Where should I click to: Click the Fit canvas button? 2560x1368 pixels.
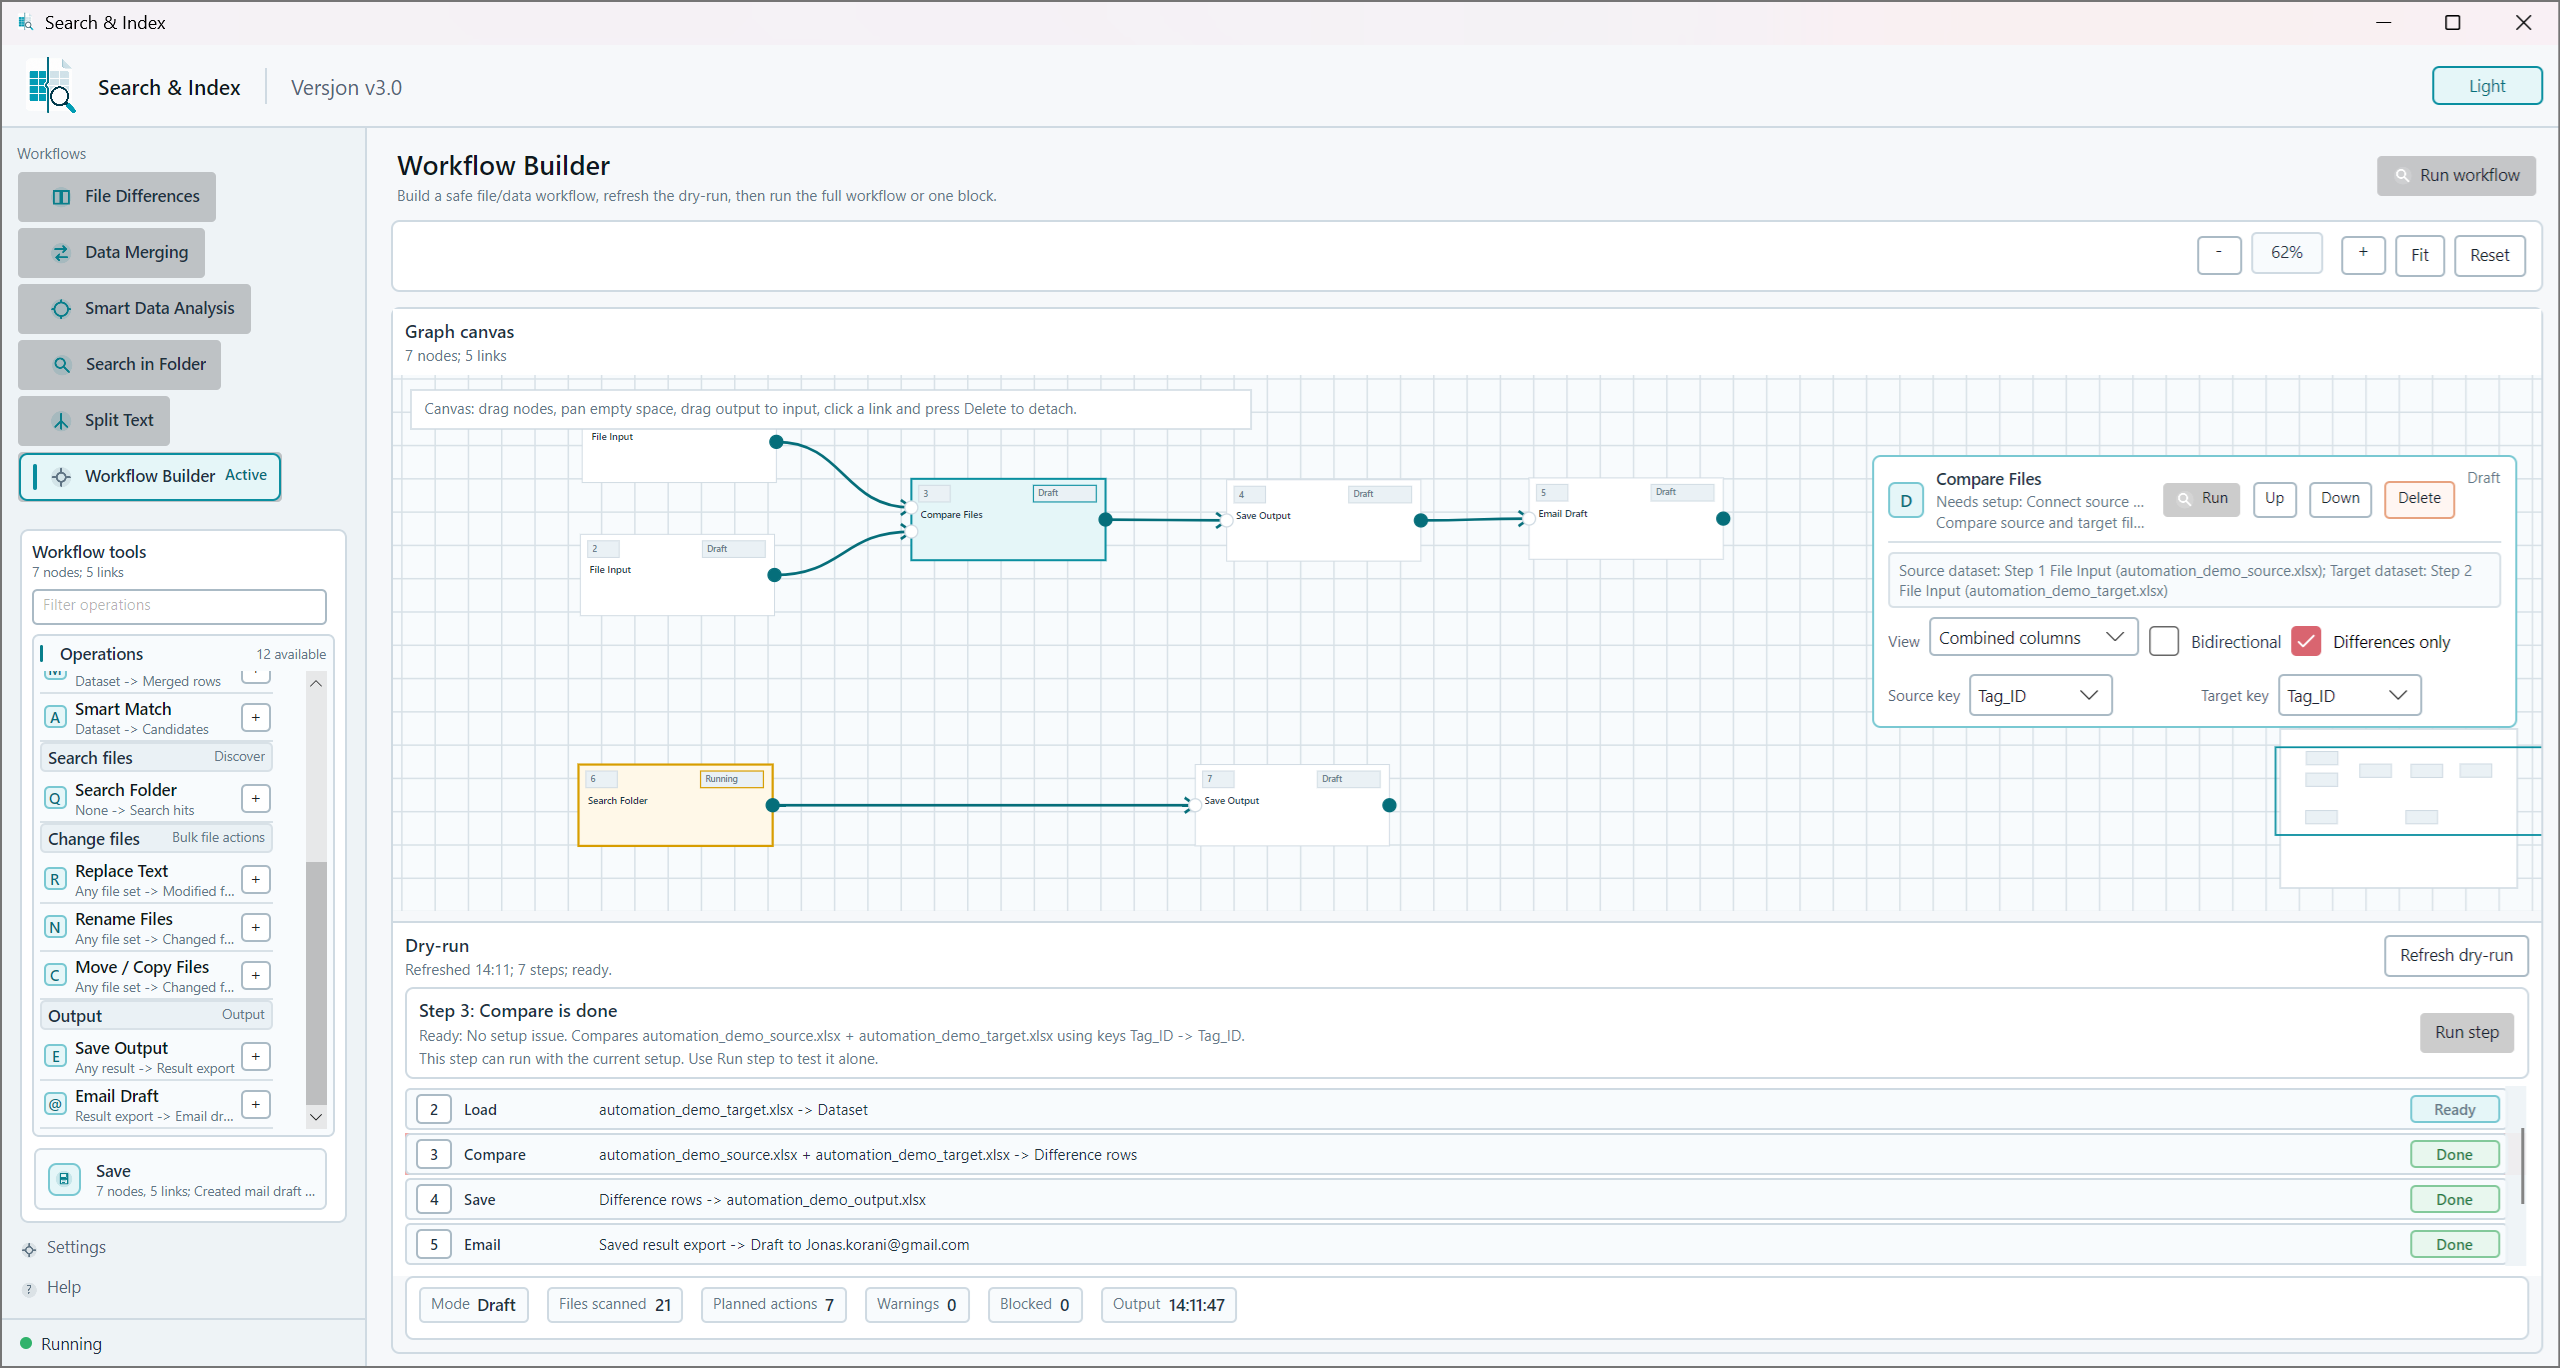pyautogui.click(x=2420, y=255)
